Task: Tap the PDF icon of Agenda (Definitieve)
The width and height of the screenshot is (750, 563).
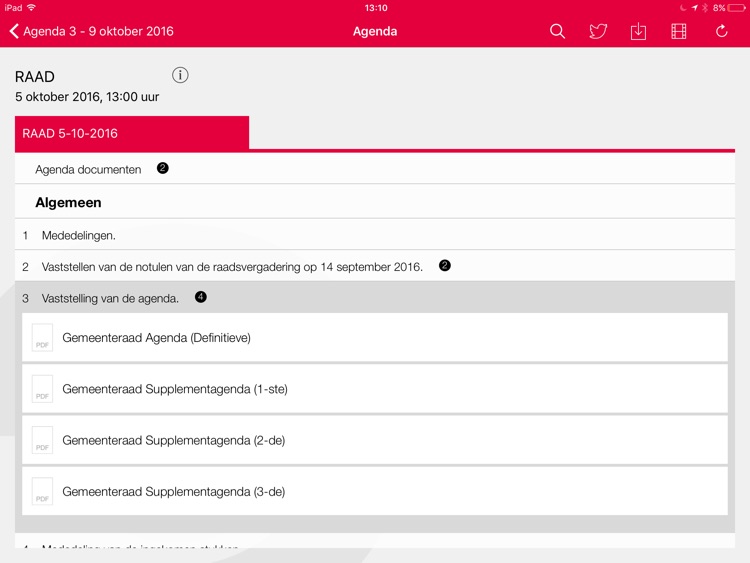Action: (42, 338)
